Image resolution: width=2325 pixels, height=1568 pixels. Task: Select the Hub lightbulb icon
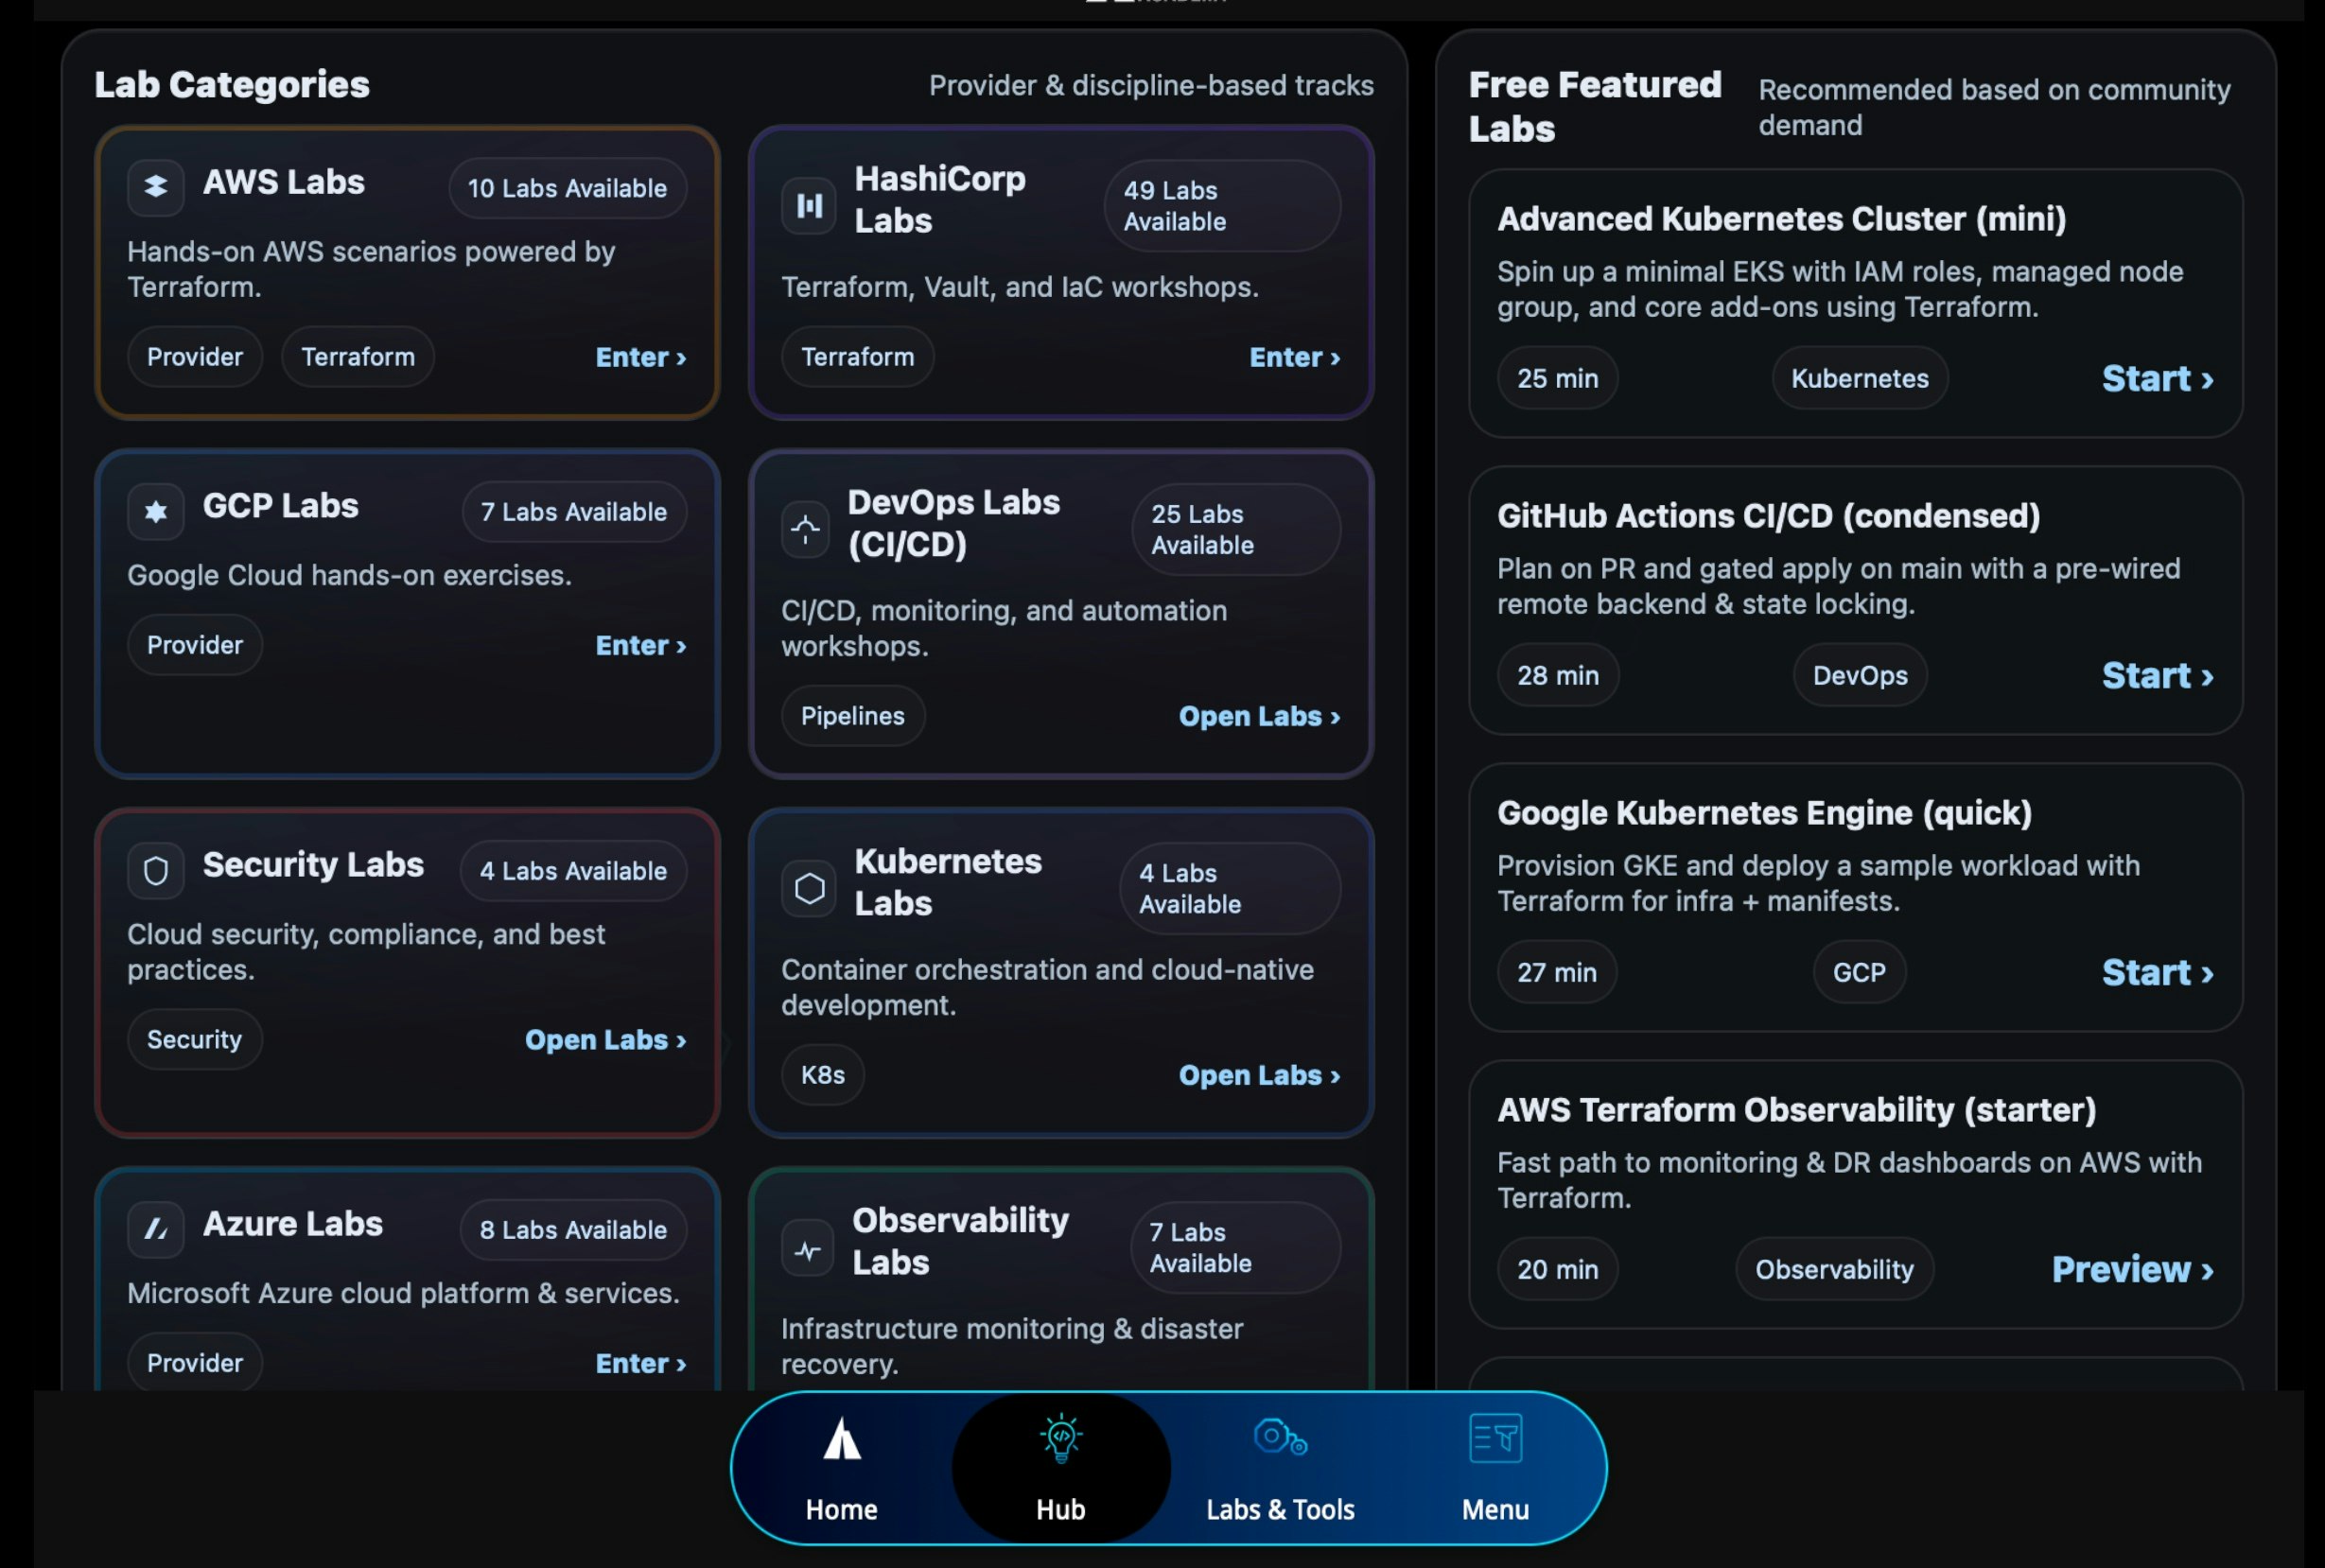click(1059, 1439)
